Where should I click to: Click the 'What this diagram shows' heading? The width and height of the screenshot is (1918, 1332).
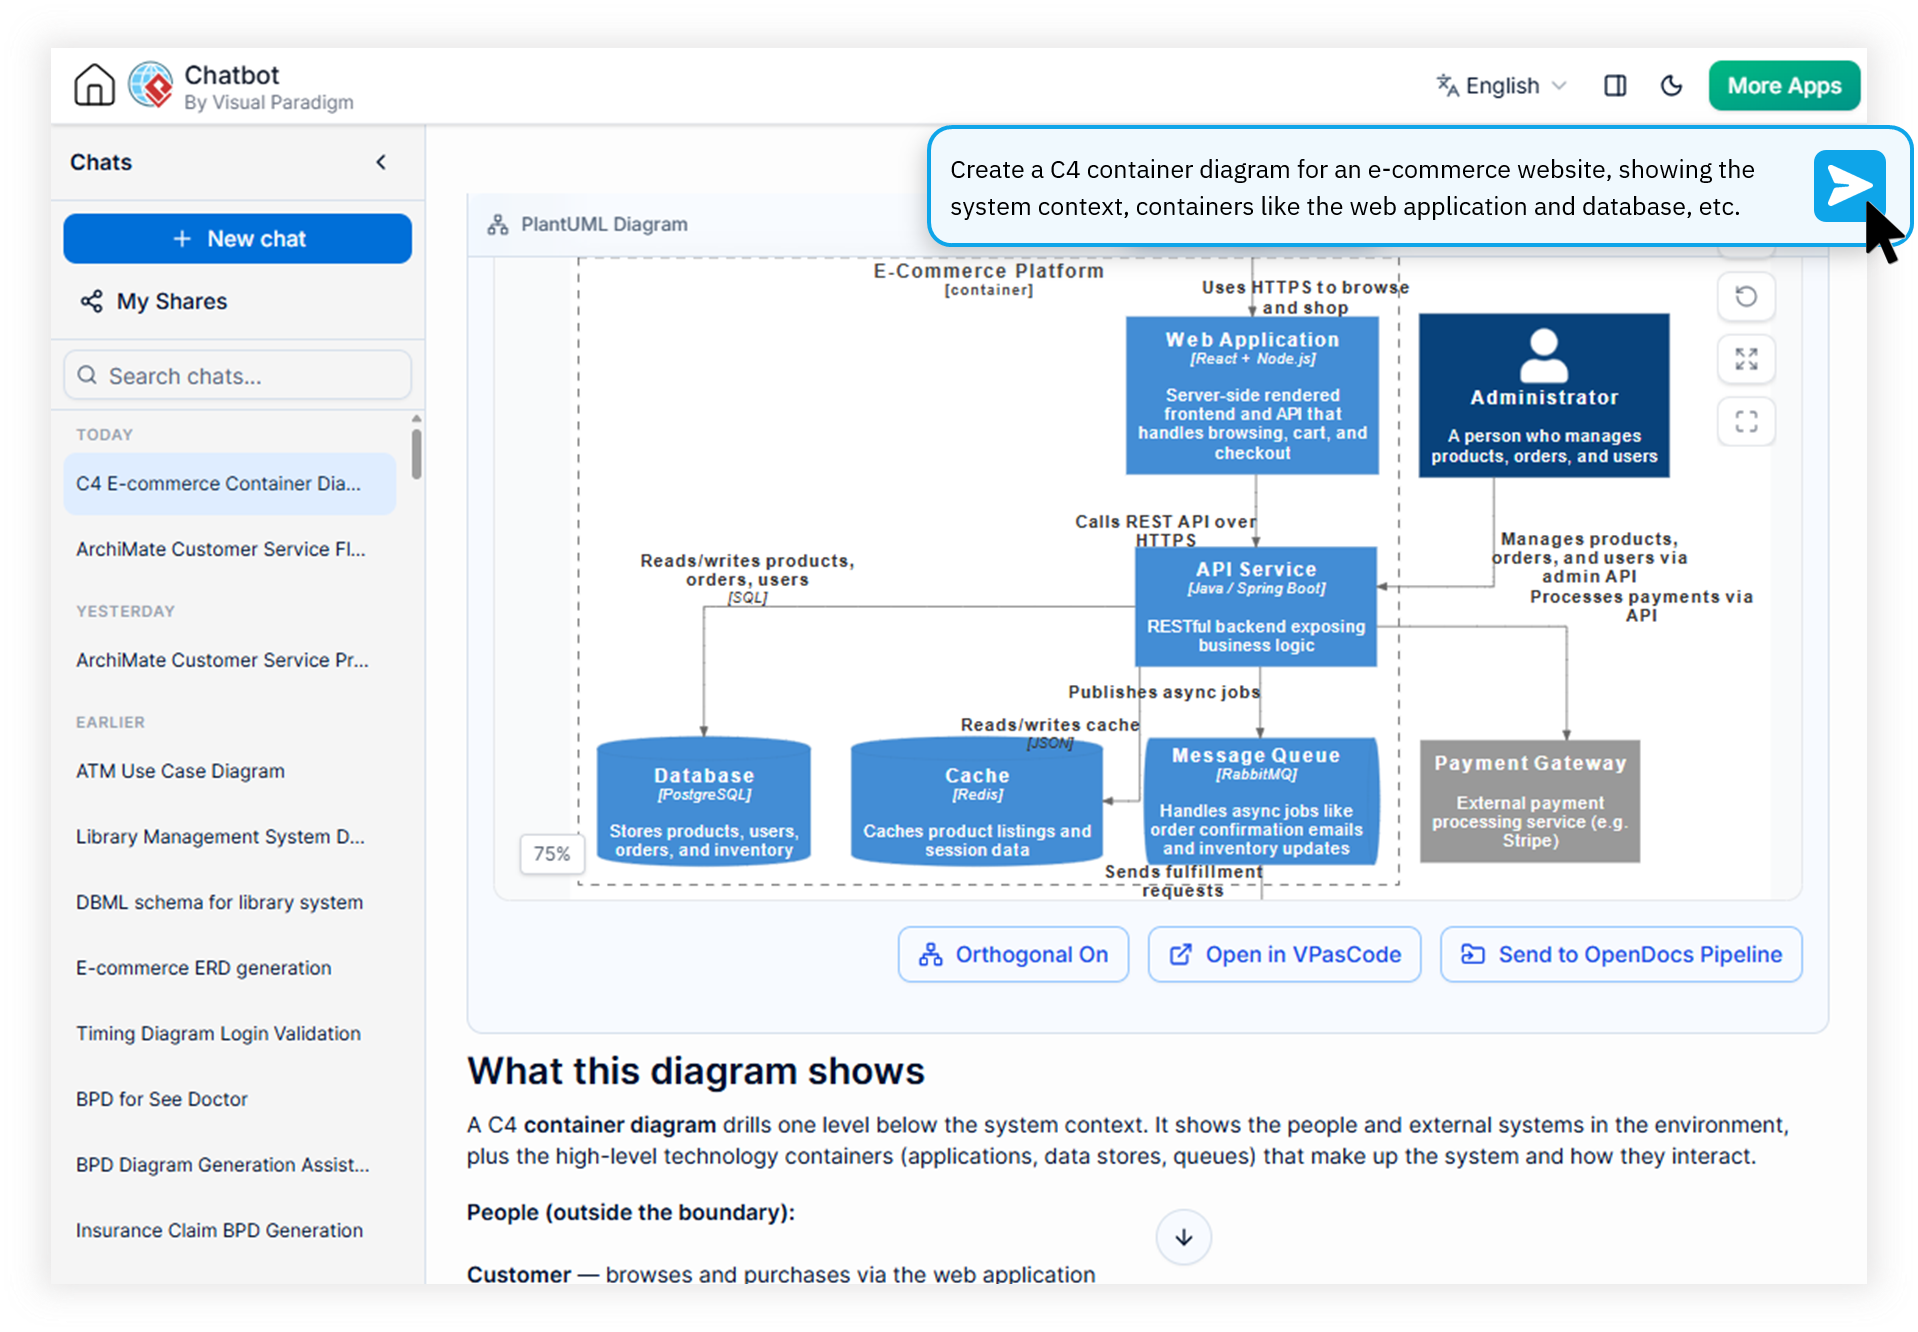tap(696, 1071)
